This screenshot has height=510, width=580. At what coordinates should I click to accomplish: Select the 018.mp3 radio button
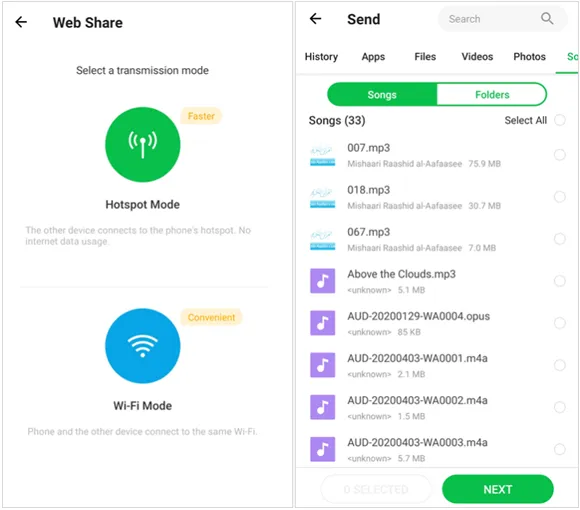560,197
